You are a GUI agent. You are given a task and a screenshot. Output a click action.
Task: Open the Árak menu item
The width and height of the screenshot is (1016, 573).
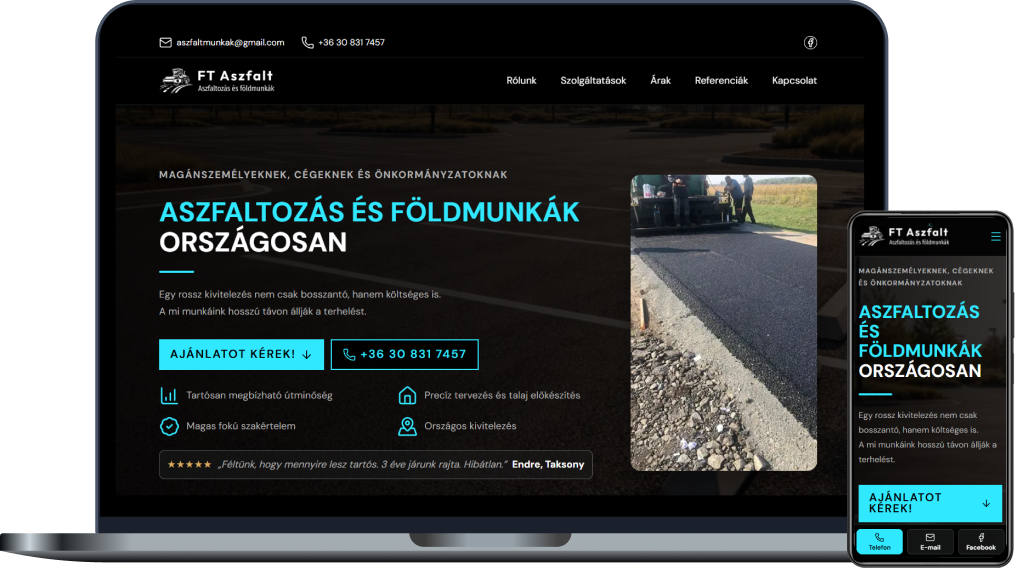pos(660,80)
